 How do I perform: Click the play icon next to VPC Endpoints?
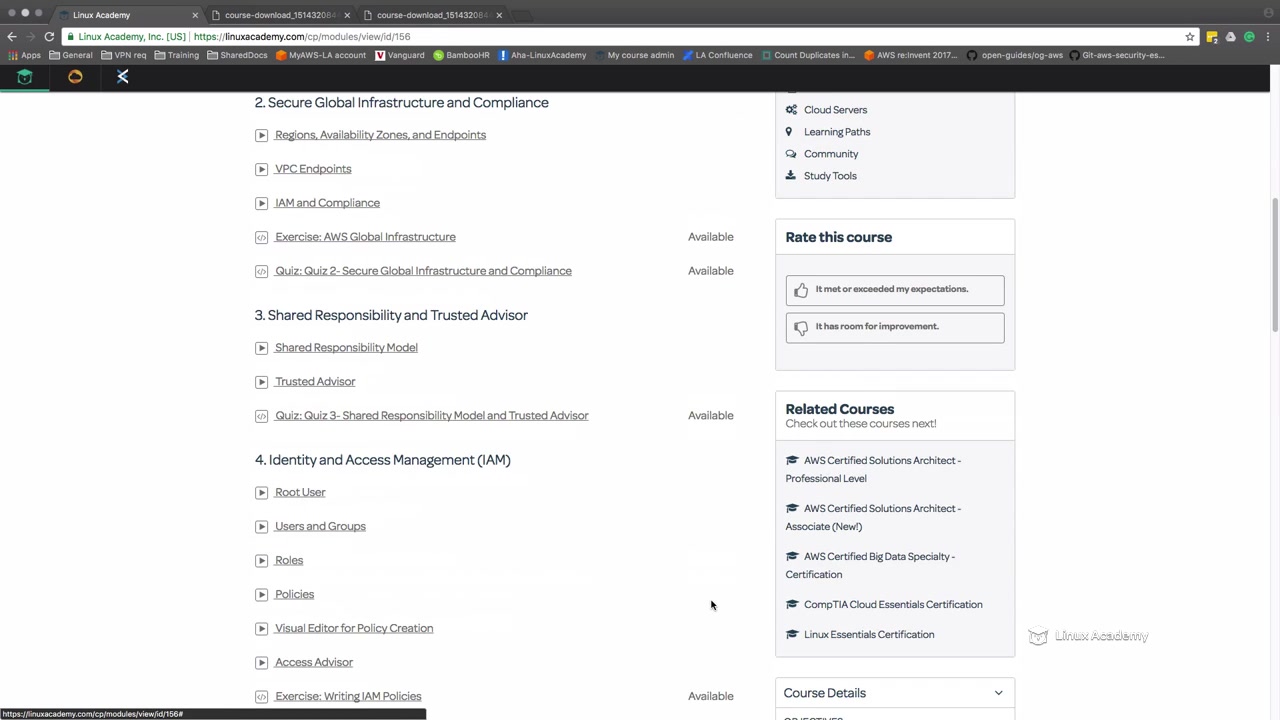tap(261, 169)
